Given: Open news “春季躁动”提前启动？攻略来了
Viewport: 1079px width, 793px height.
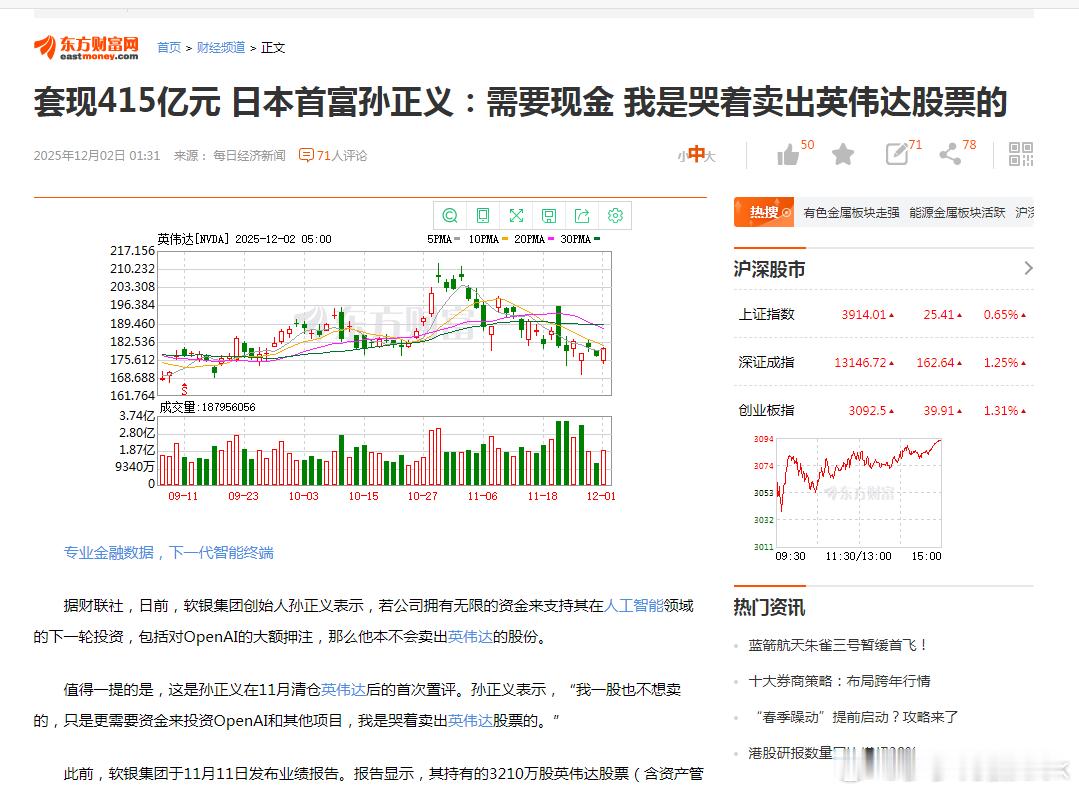Looking at the screenshot, I should point(856,717).
